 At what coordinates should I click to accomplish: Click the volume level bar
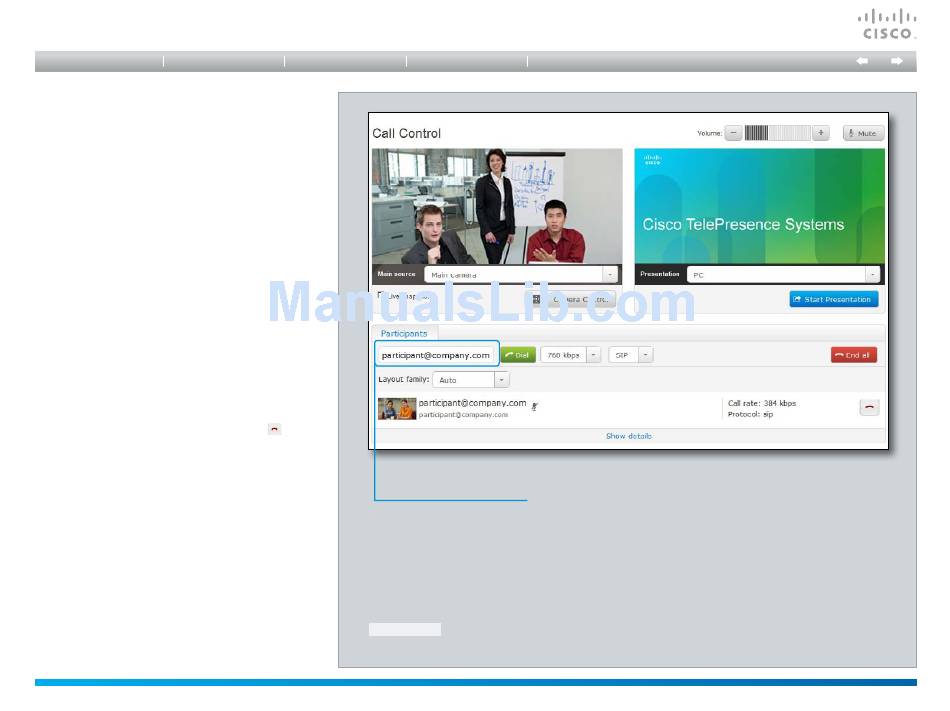coord(777,133)
